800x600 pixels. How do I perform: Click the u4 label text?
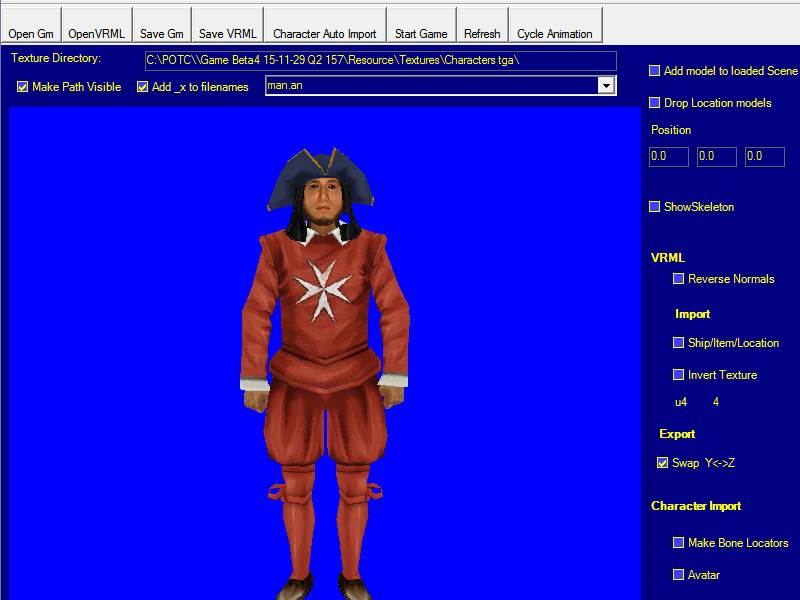coord(681,402)
